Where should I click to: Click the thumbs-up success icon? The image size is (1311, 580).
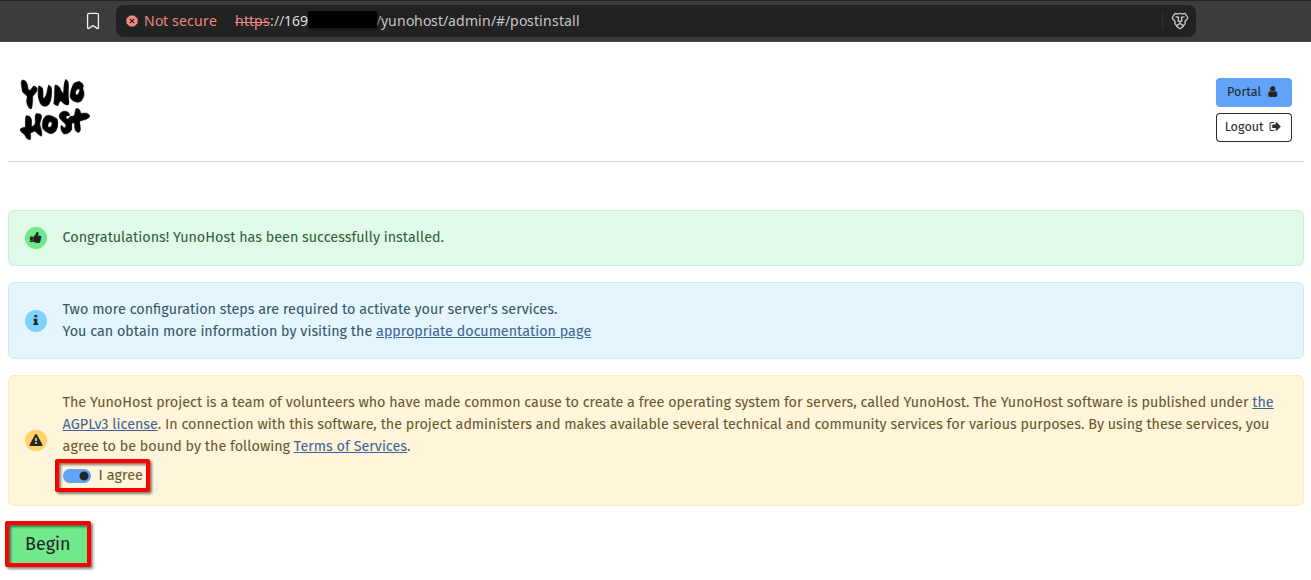coord(36,238)
